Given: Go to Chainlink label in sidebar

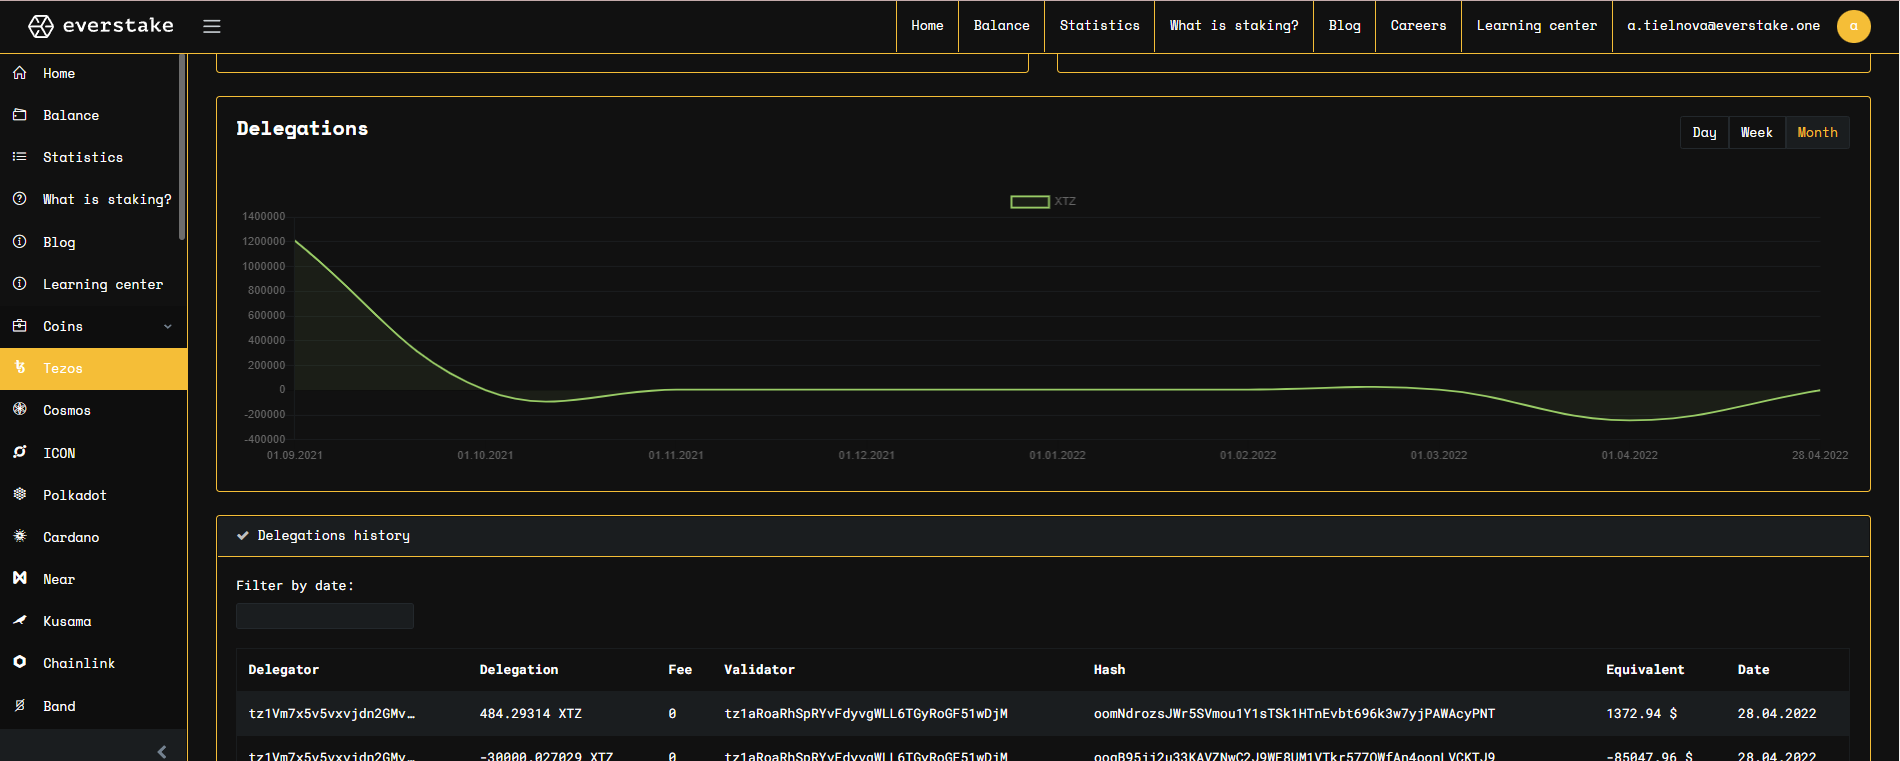Looking at the screenshot, I should [x=79, y=664].
